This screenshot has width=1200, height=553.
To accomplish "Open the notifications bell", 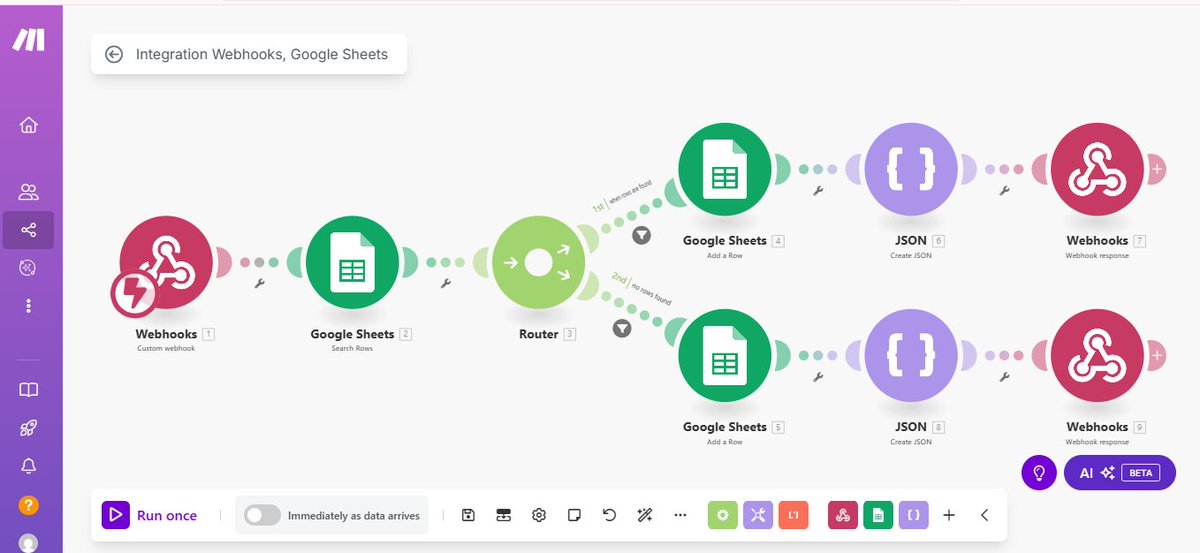I will pyautogui.click(x=28, y=466).
